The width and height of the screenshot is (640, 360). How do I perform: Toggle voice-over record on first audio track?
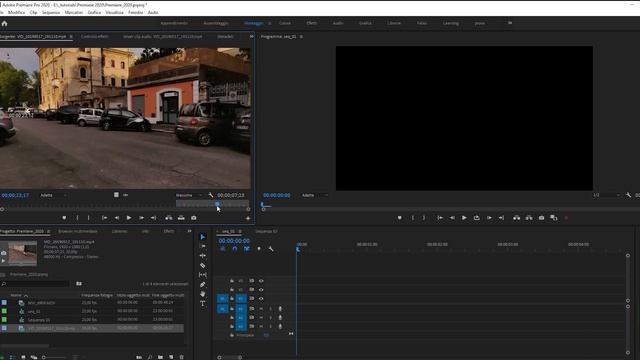(280, 309)
